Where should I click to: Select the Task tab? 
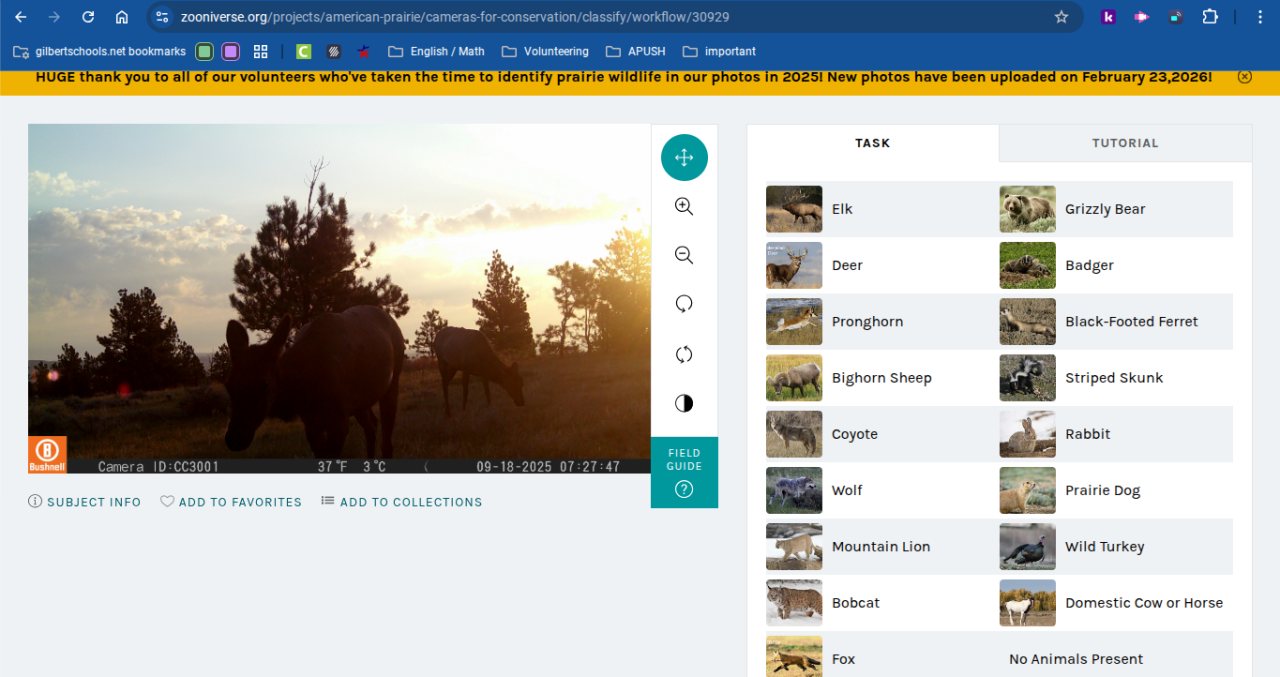tap(873, 143)
